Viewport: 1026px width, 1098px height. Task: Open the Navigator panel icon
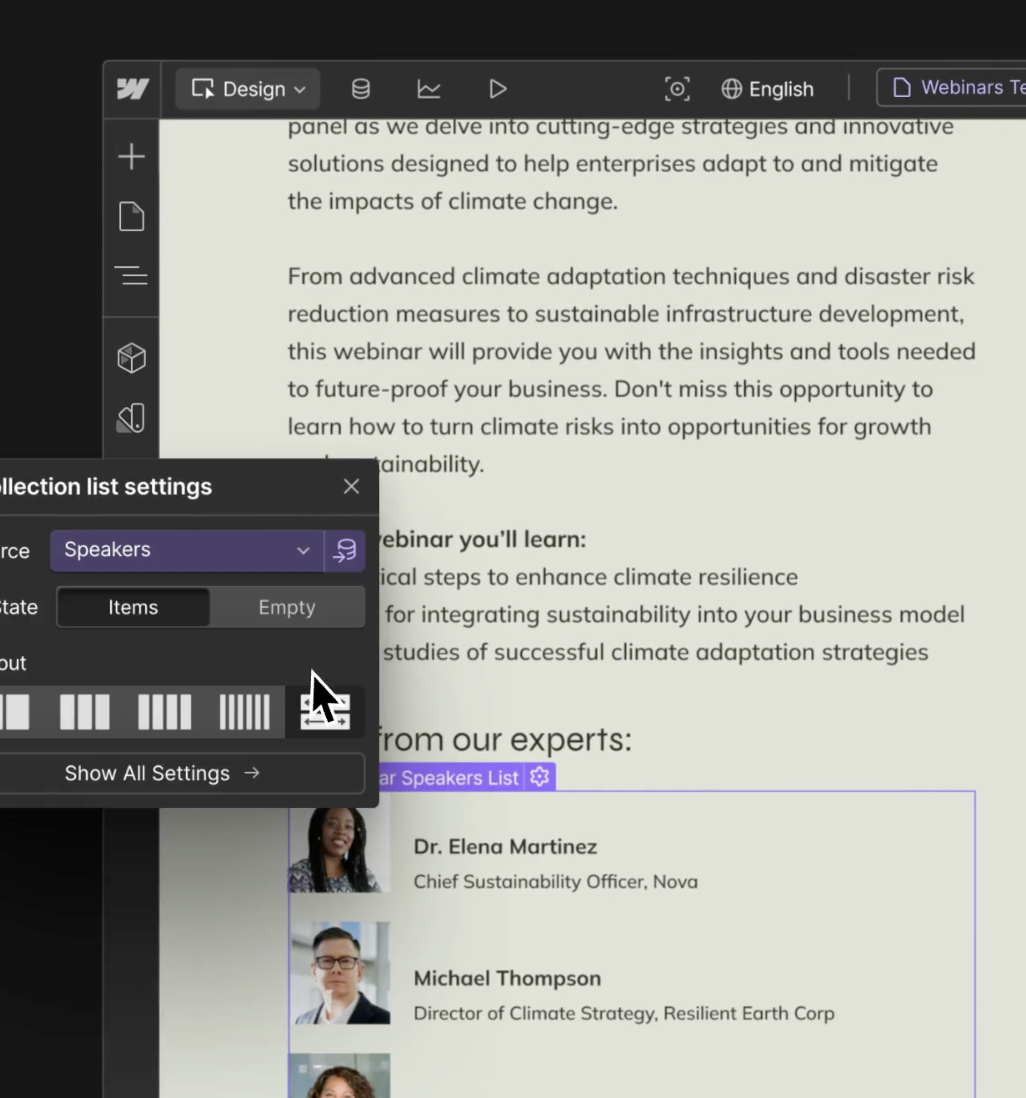pos(131,275)
